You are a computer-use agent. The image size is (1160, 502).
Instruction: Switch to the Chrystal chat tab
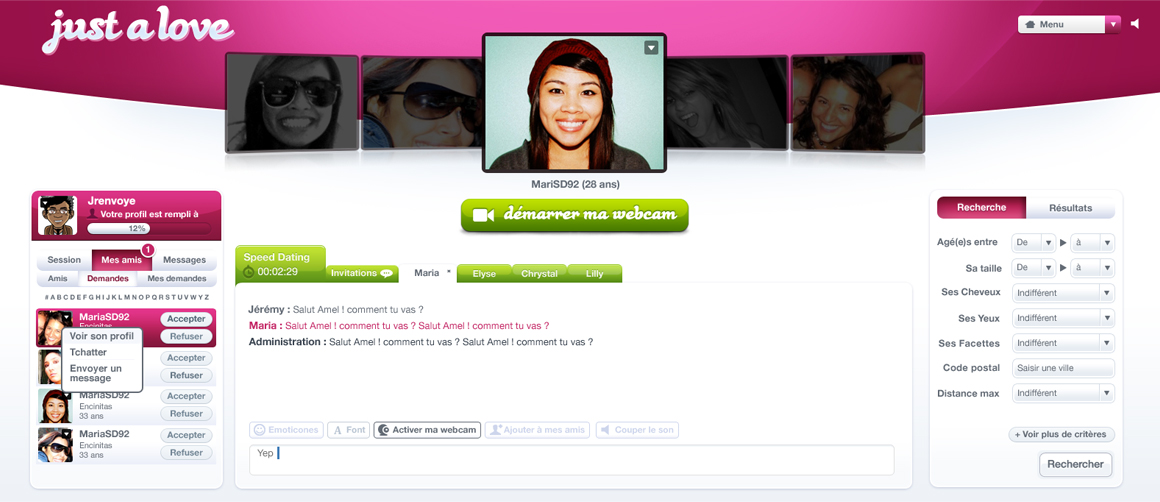click(x=539, y=274)
